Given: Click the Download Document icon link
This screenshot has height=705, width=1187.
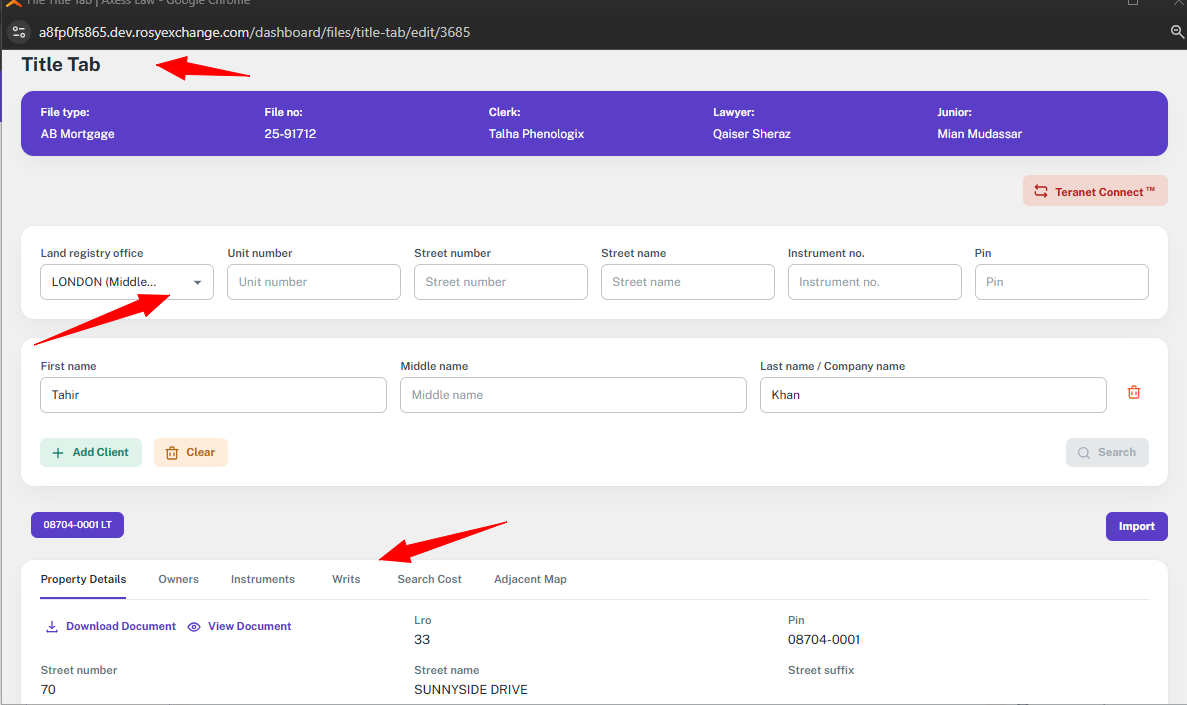Looking at the screenshot, I should pyautogui.click(x=52, y=627).
